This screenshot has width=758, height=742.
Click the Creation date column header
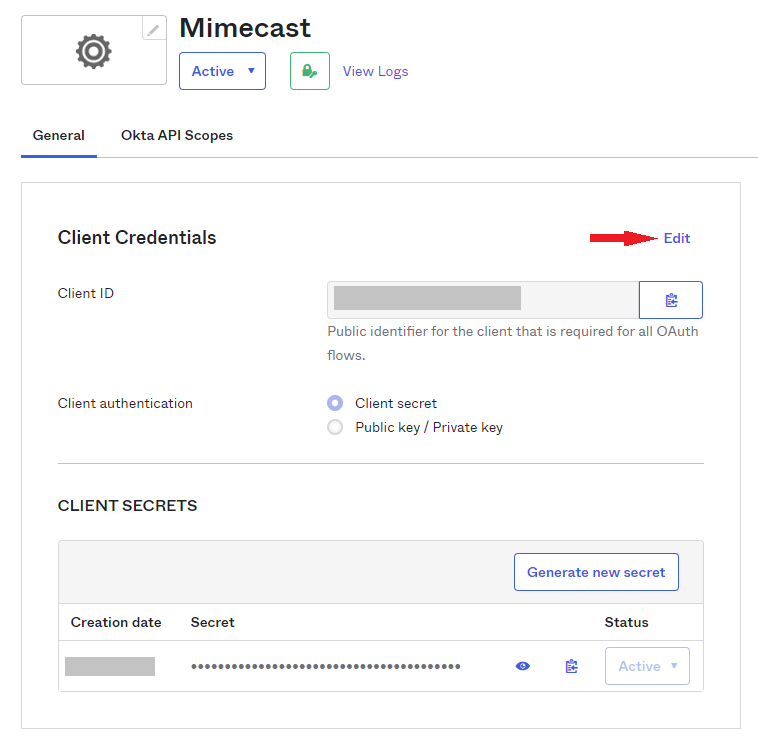tap(116, 622)
